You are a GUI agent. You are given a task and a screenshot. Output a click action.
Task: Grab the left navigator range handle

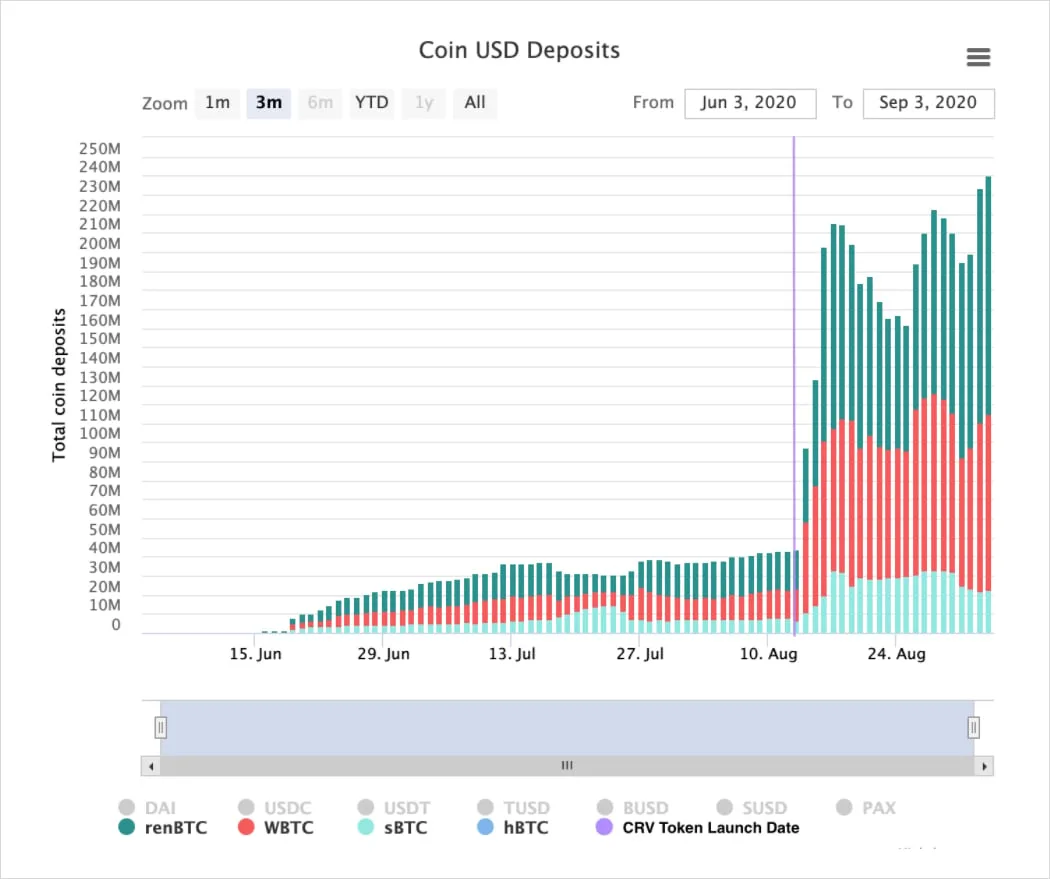coord(161,727)
